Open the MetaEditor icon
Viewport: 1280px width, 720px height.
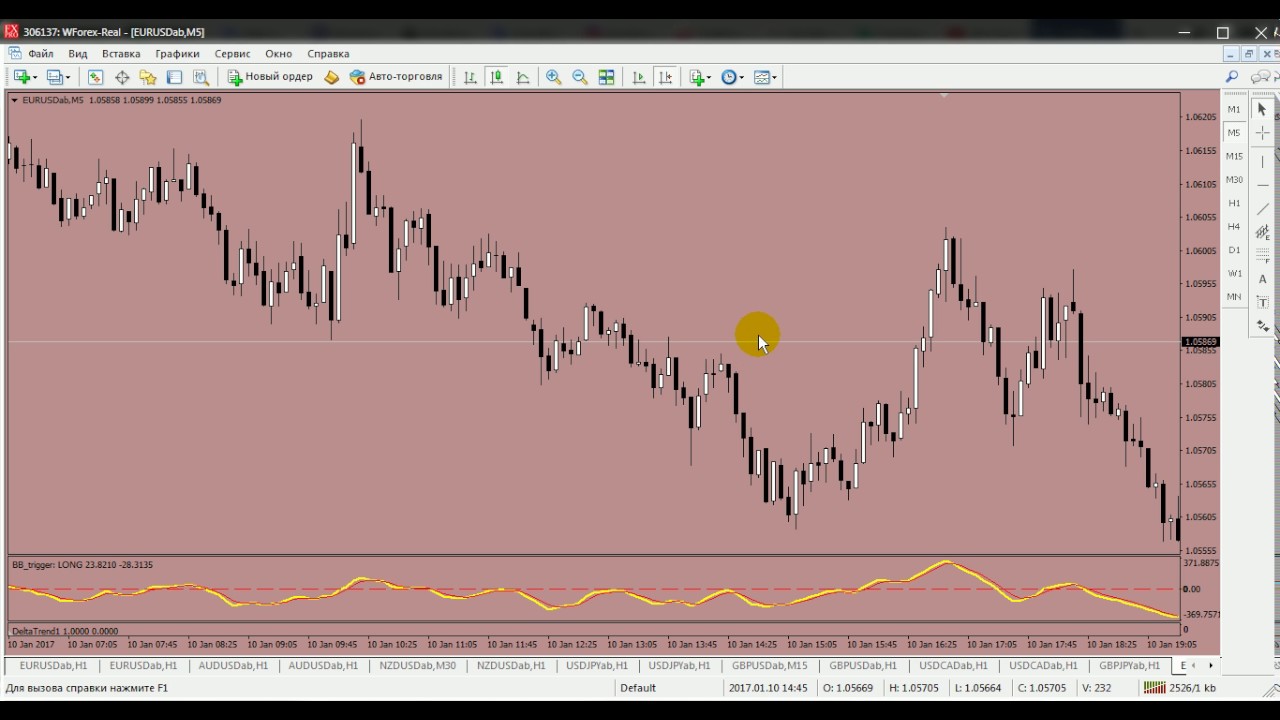click(332, 77)
